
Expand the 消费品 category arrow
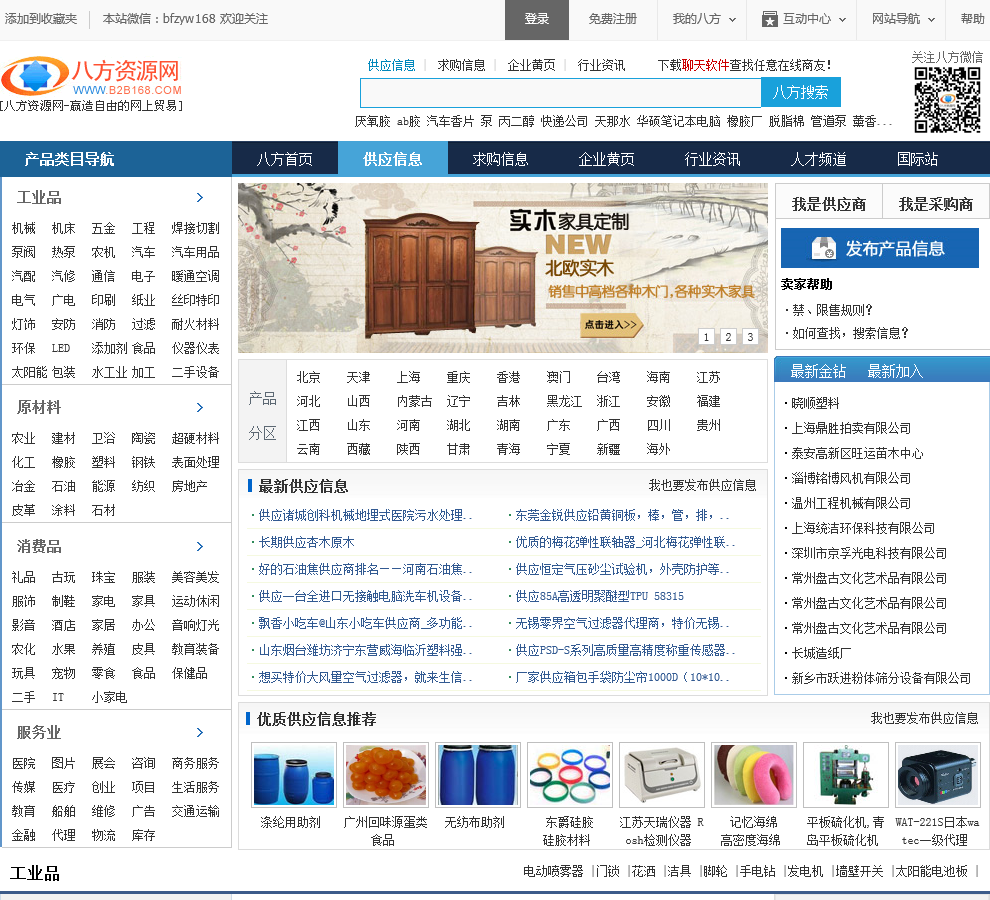[200, 546]
